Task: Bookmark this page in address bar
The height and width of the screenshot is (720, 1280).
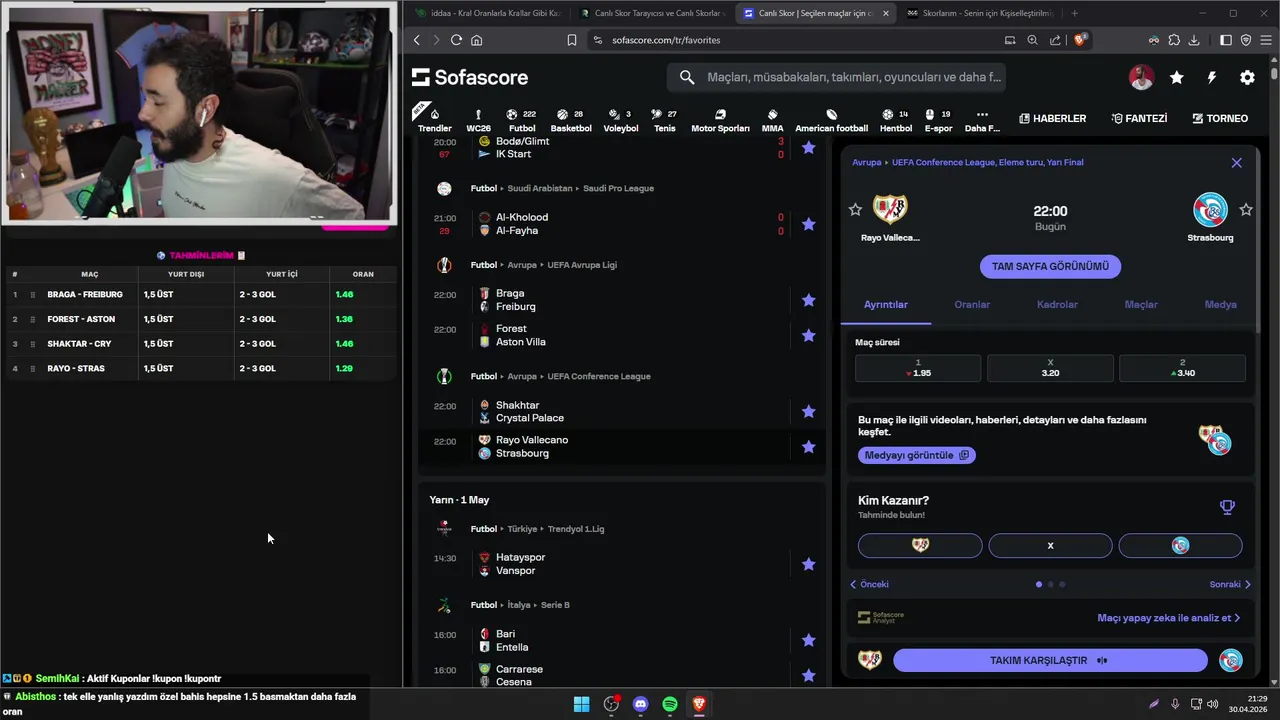Action: 572,40
